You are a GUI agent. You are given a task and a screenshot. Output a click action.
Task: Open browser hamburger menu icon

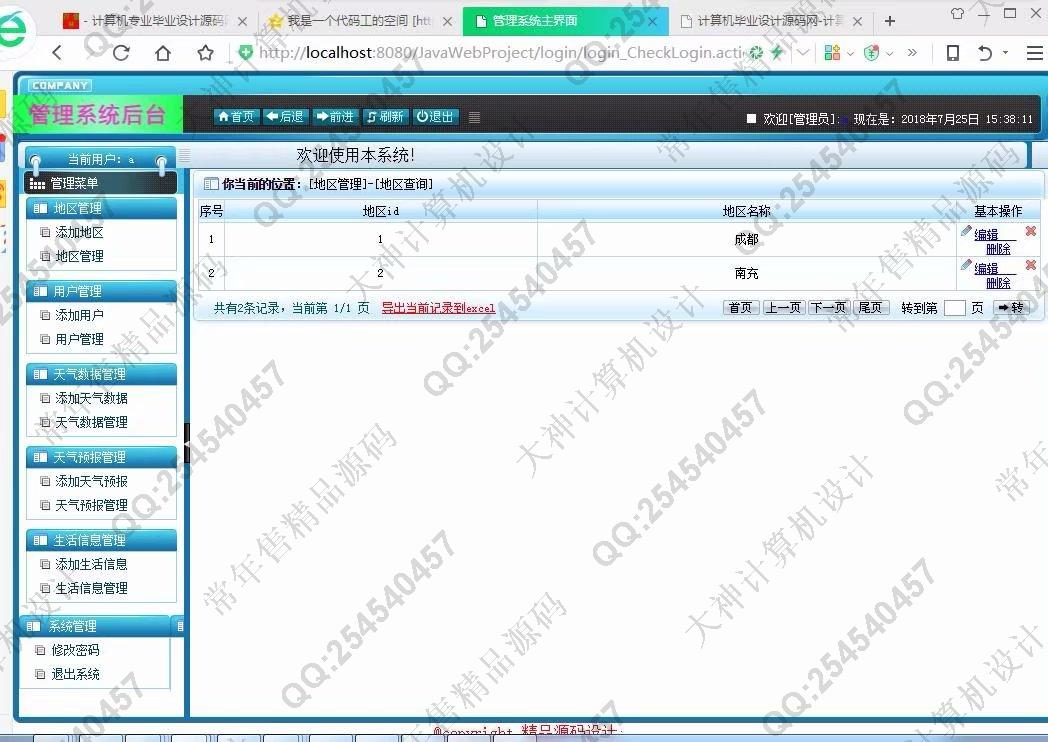pos(1035,53)
